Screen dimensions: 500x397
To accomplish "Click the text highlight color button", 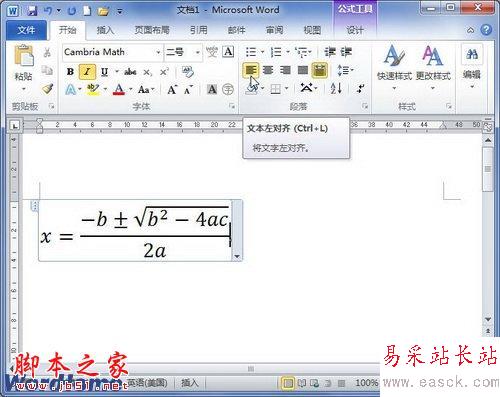I will pyautogui.click(x=92, y=89).
